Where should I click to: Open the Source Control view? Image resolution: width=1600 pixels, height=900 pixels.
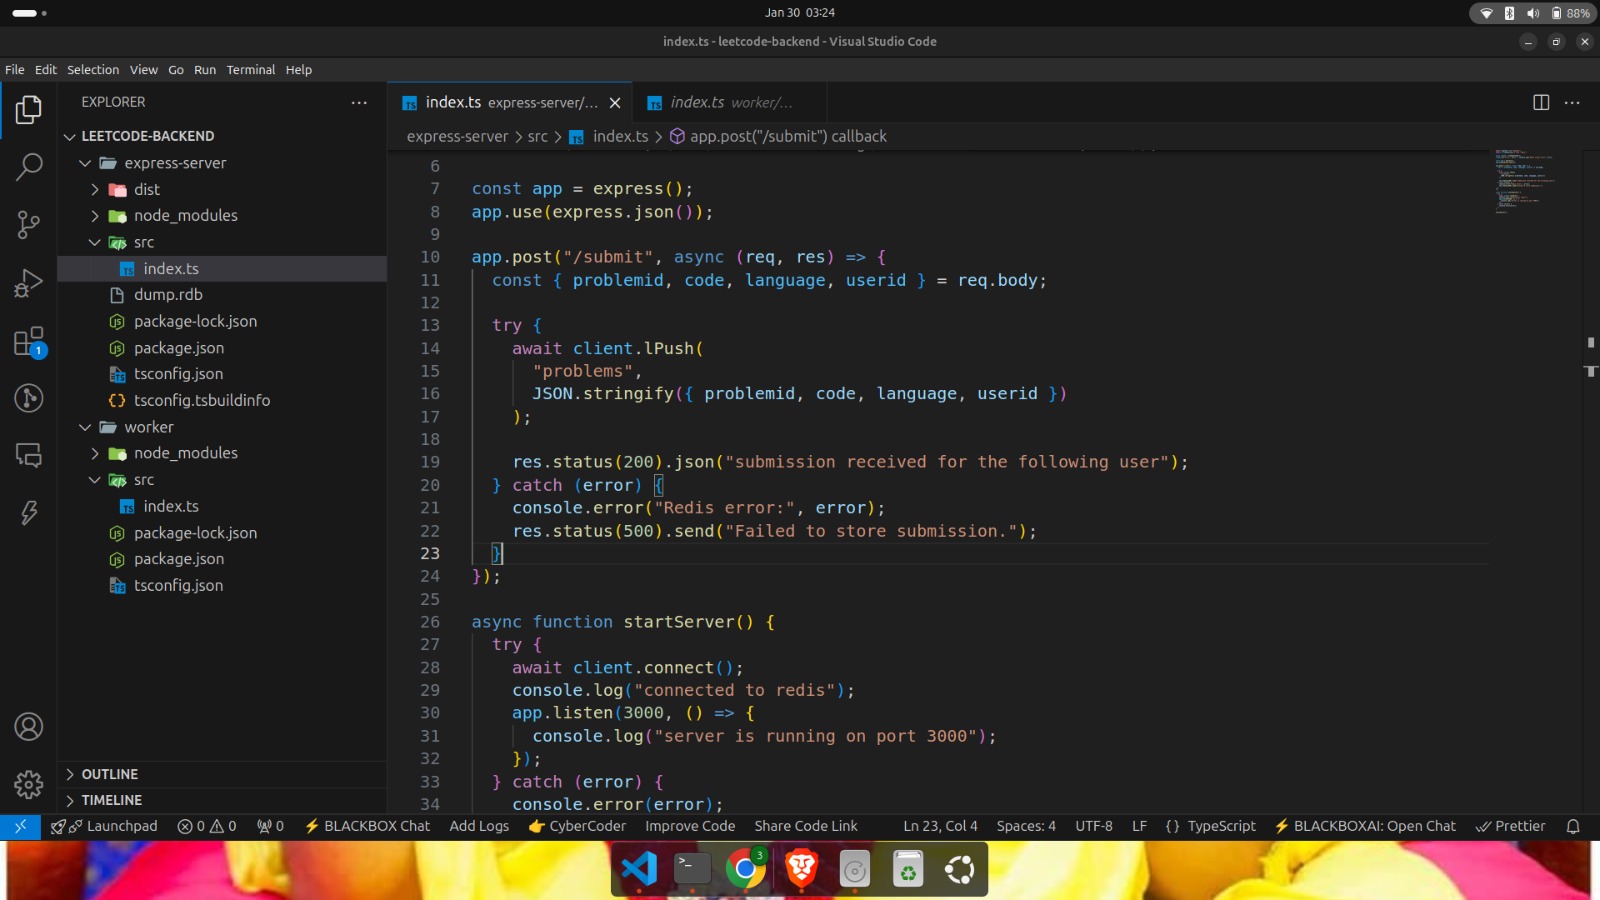pos(29,224)
